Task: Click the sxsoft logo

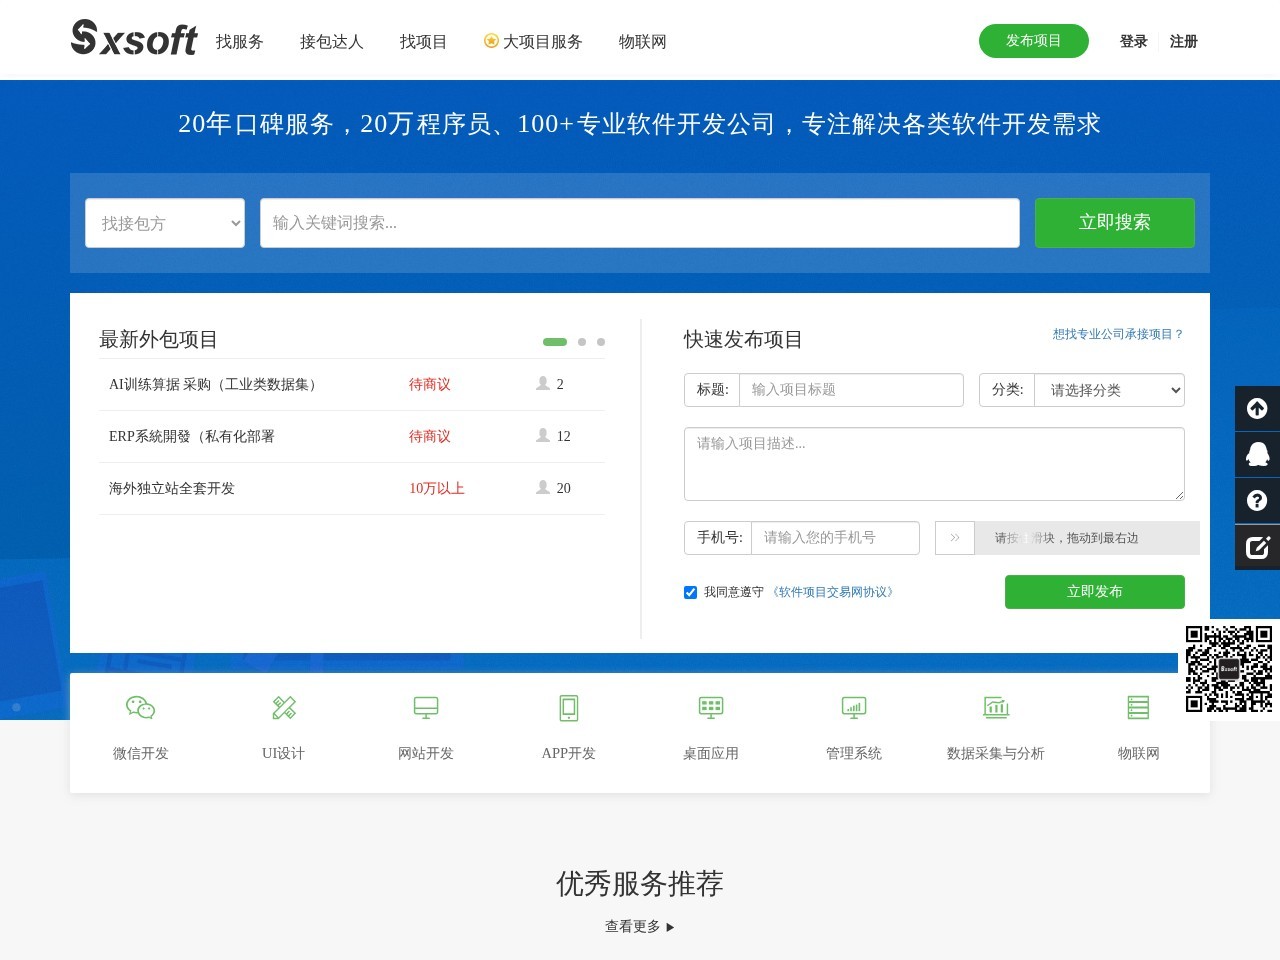Action: [135, 38]
